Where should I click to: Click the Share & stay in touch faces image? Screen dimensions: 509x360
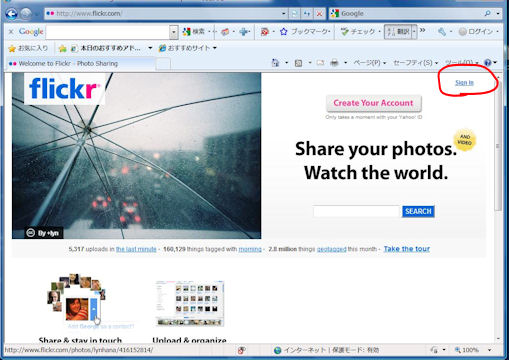(77, 299)
